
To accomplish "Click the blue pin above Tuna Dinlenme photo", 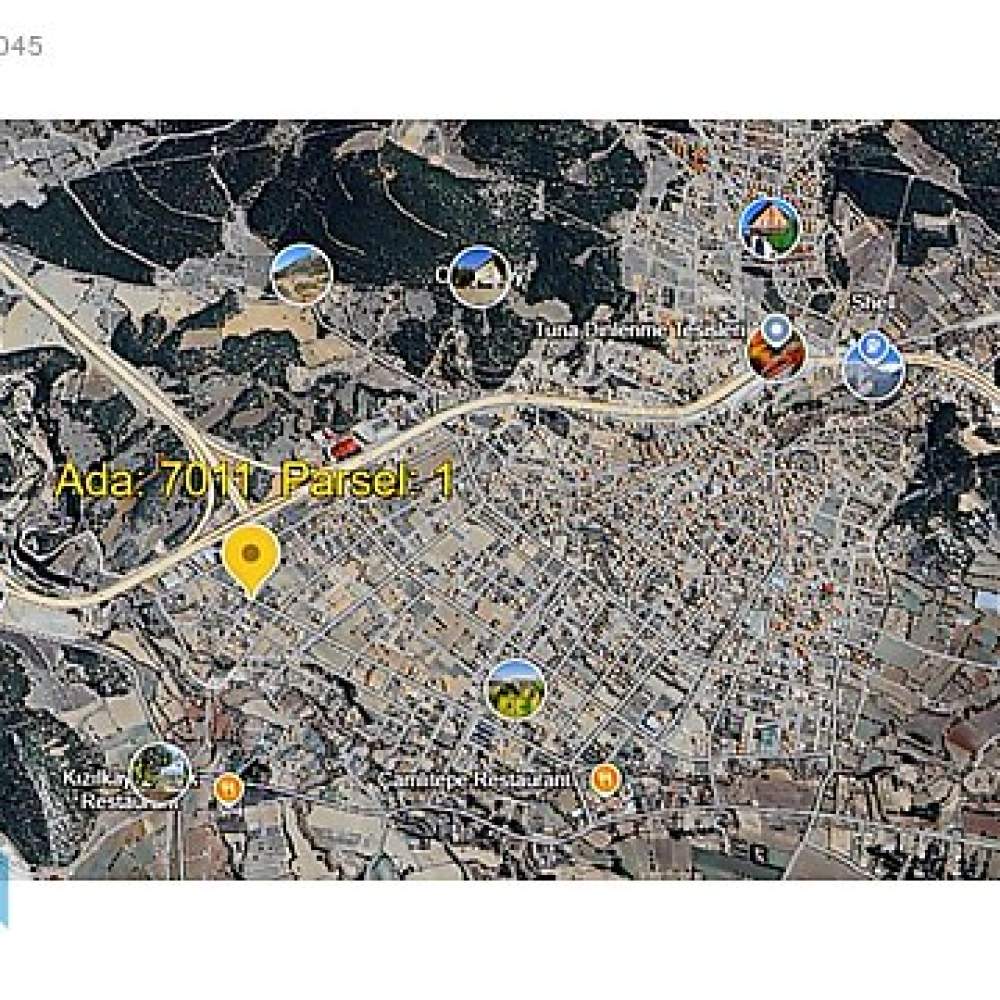I will point(777,329).
